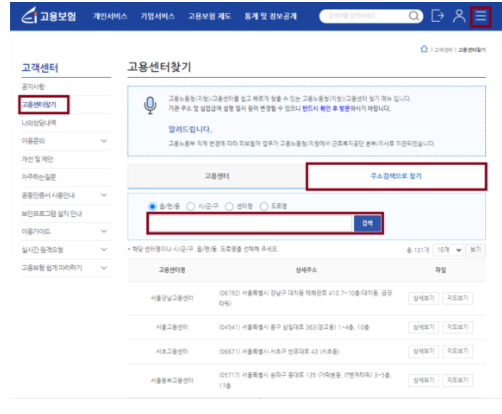This screenshot has height=414, width=502.
Task: Open the user profile icon in header
Action: pyautogui.click(x=459, y=16)
